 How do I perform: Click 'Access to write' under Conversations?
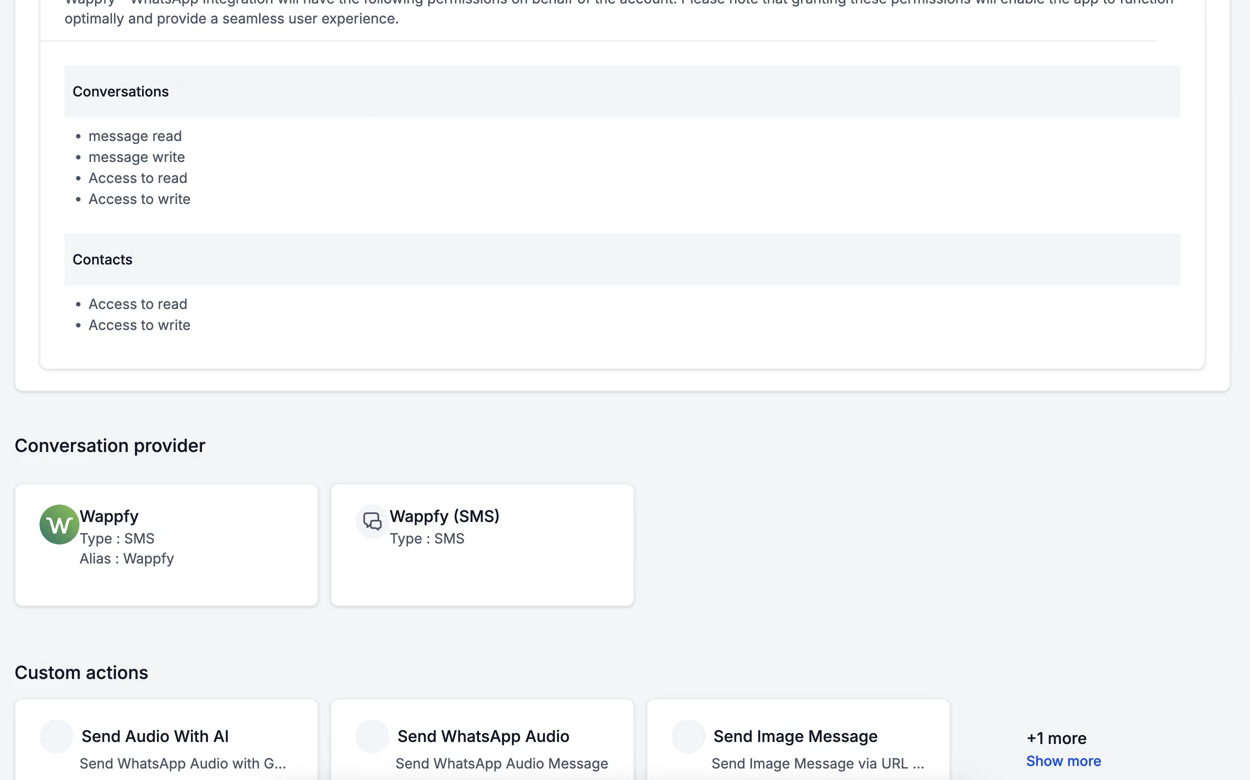[x=139, y=199]
